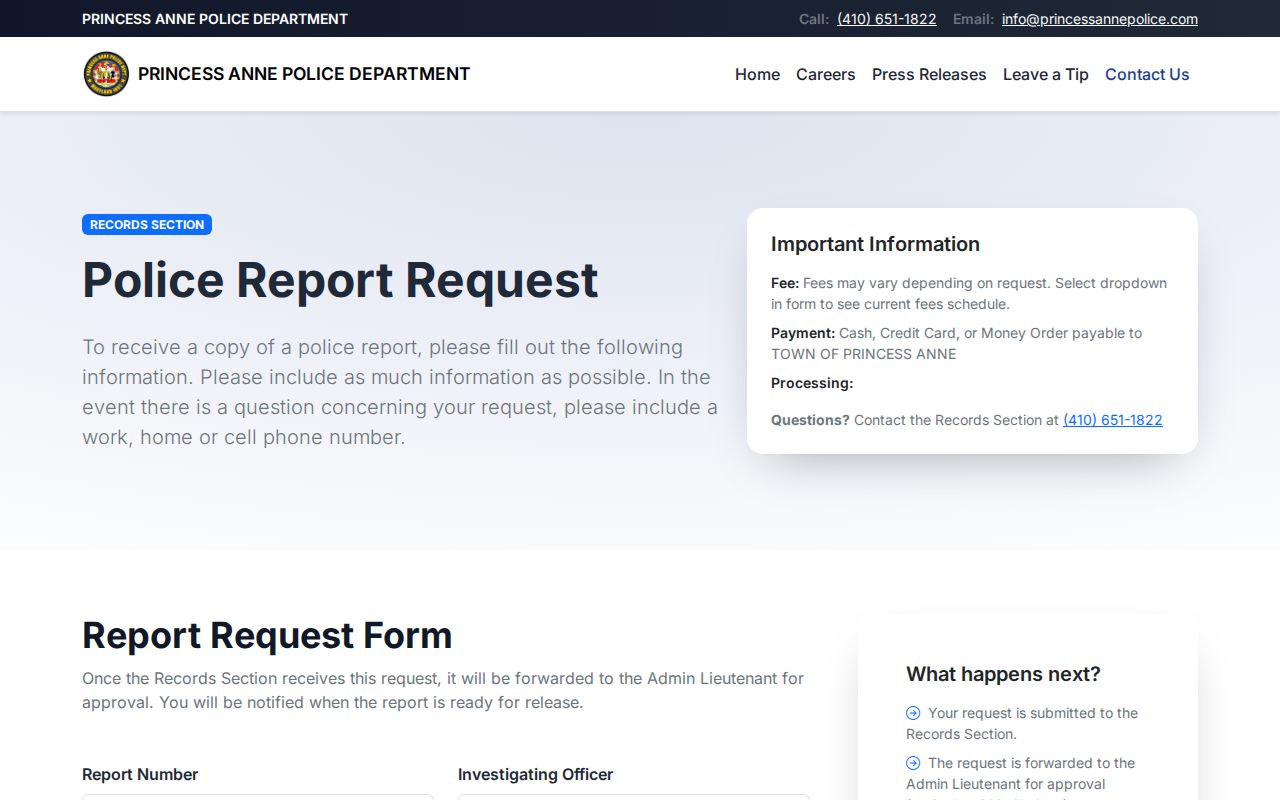The width and height of the screenshot is (1280, 800).
Task: Click the police department seal logo
Action: click(106, 74)
